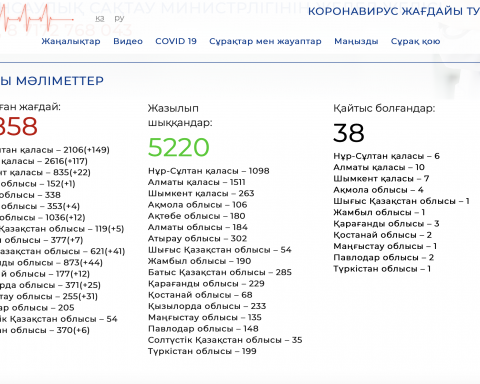Switch language to ру

[119, 19]
